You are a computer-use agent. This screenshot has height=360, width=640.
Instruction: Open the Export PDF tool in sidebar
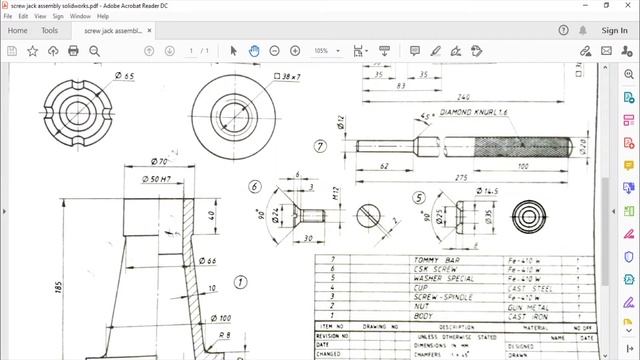pyautogui.click(x=629, y=98)
